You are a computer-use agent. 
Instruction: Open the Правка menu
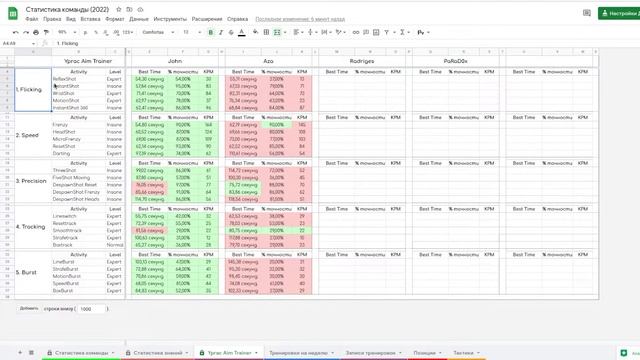52,19
